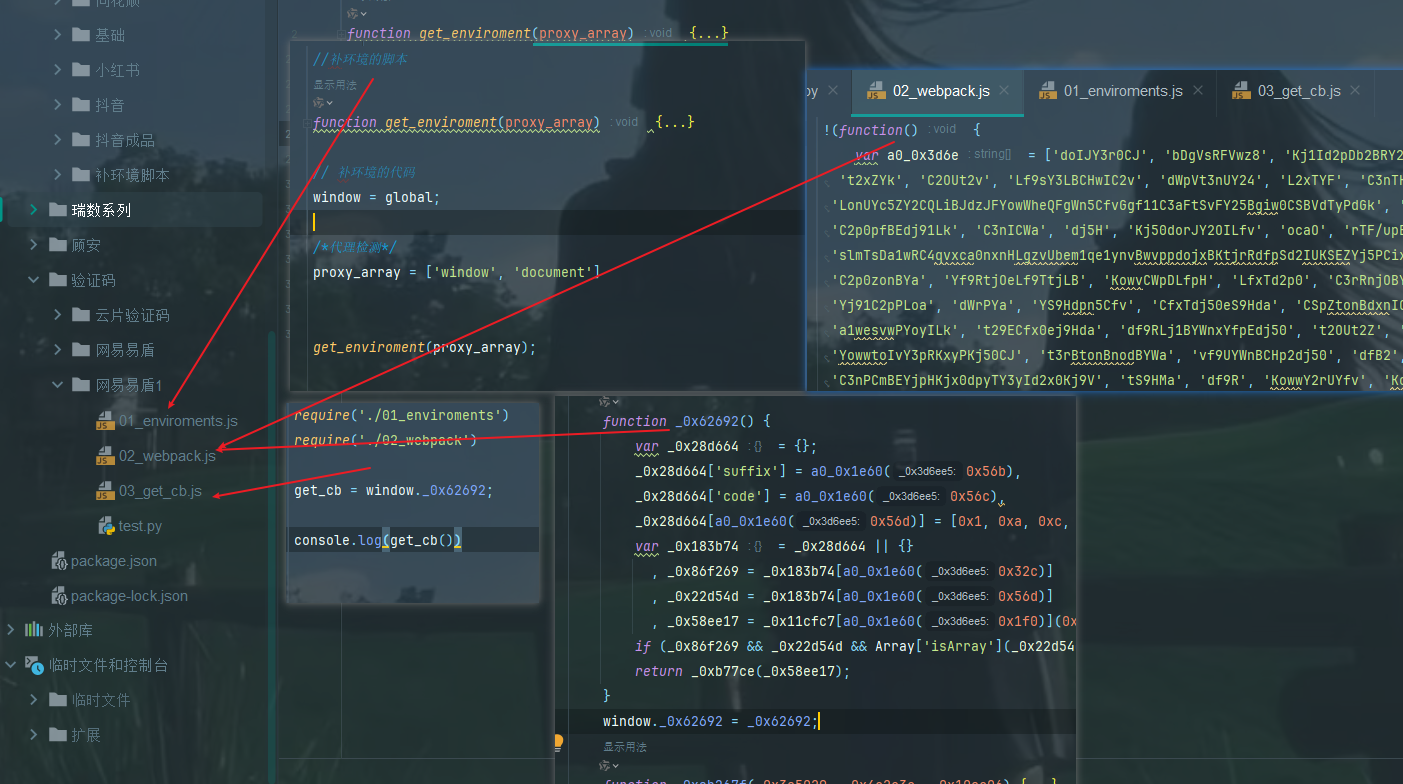This screenshot has width=1403, height=784.
Task: Click the folder icon beside 扩展
Action: pyautogui.click(x=57, y=735)
